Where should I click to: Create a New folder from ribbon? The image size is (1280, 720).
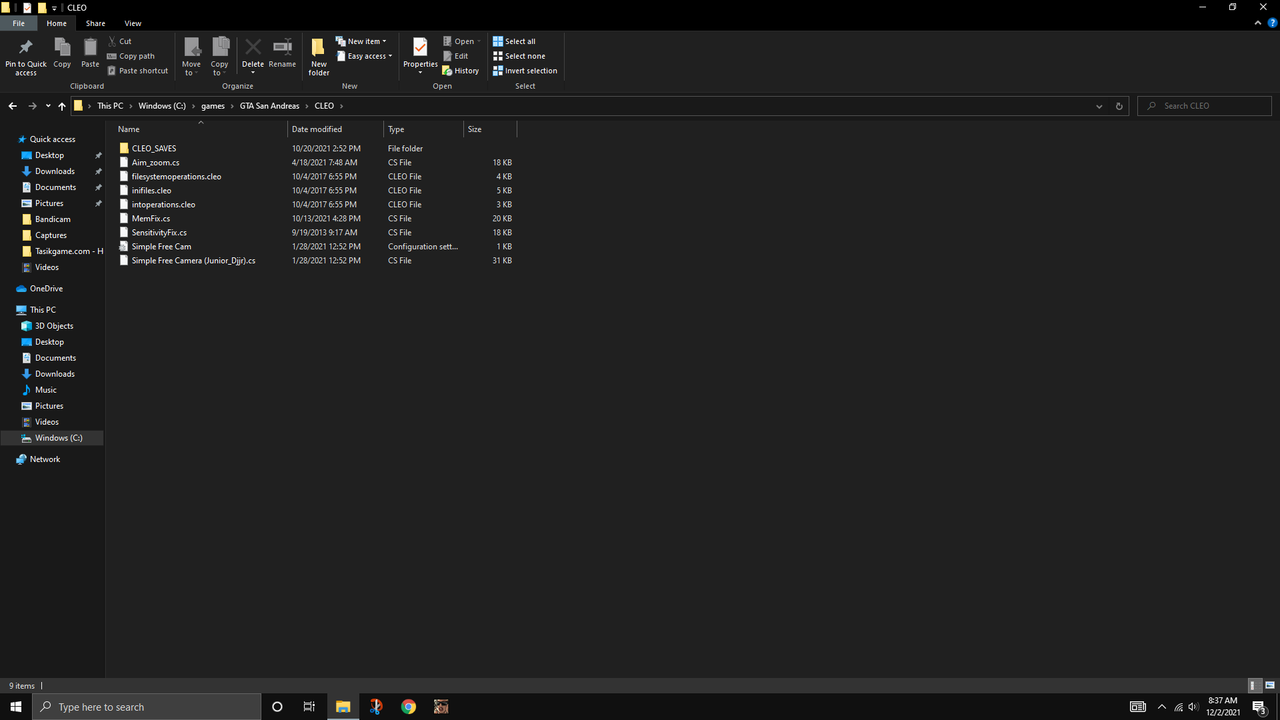tap(319, 57)
